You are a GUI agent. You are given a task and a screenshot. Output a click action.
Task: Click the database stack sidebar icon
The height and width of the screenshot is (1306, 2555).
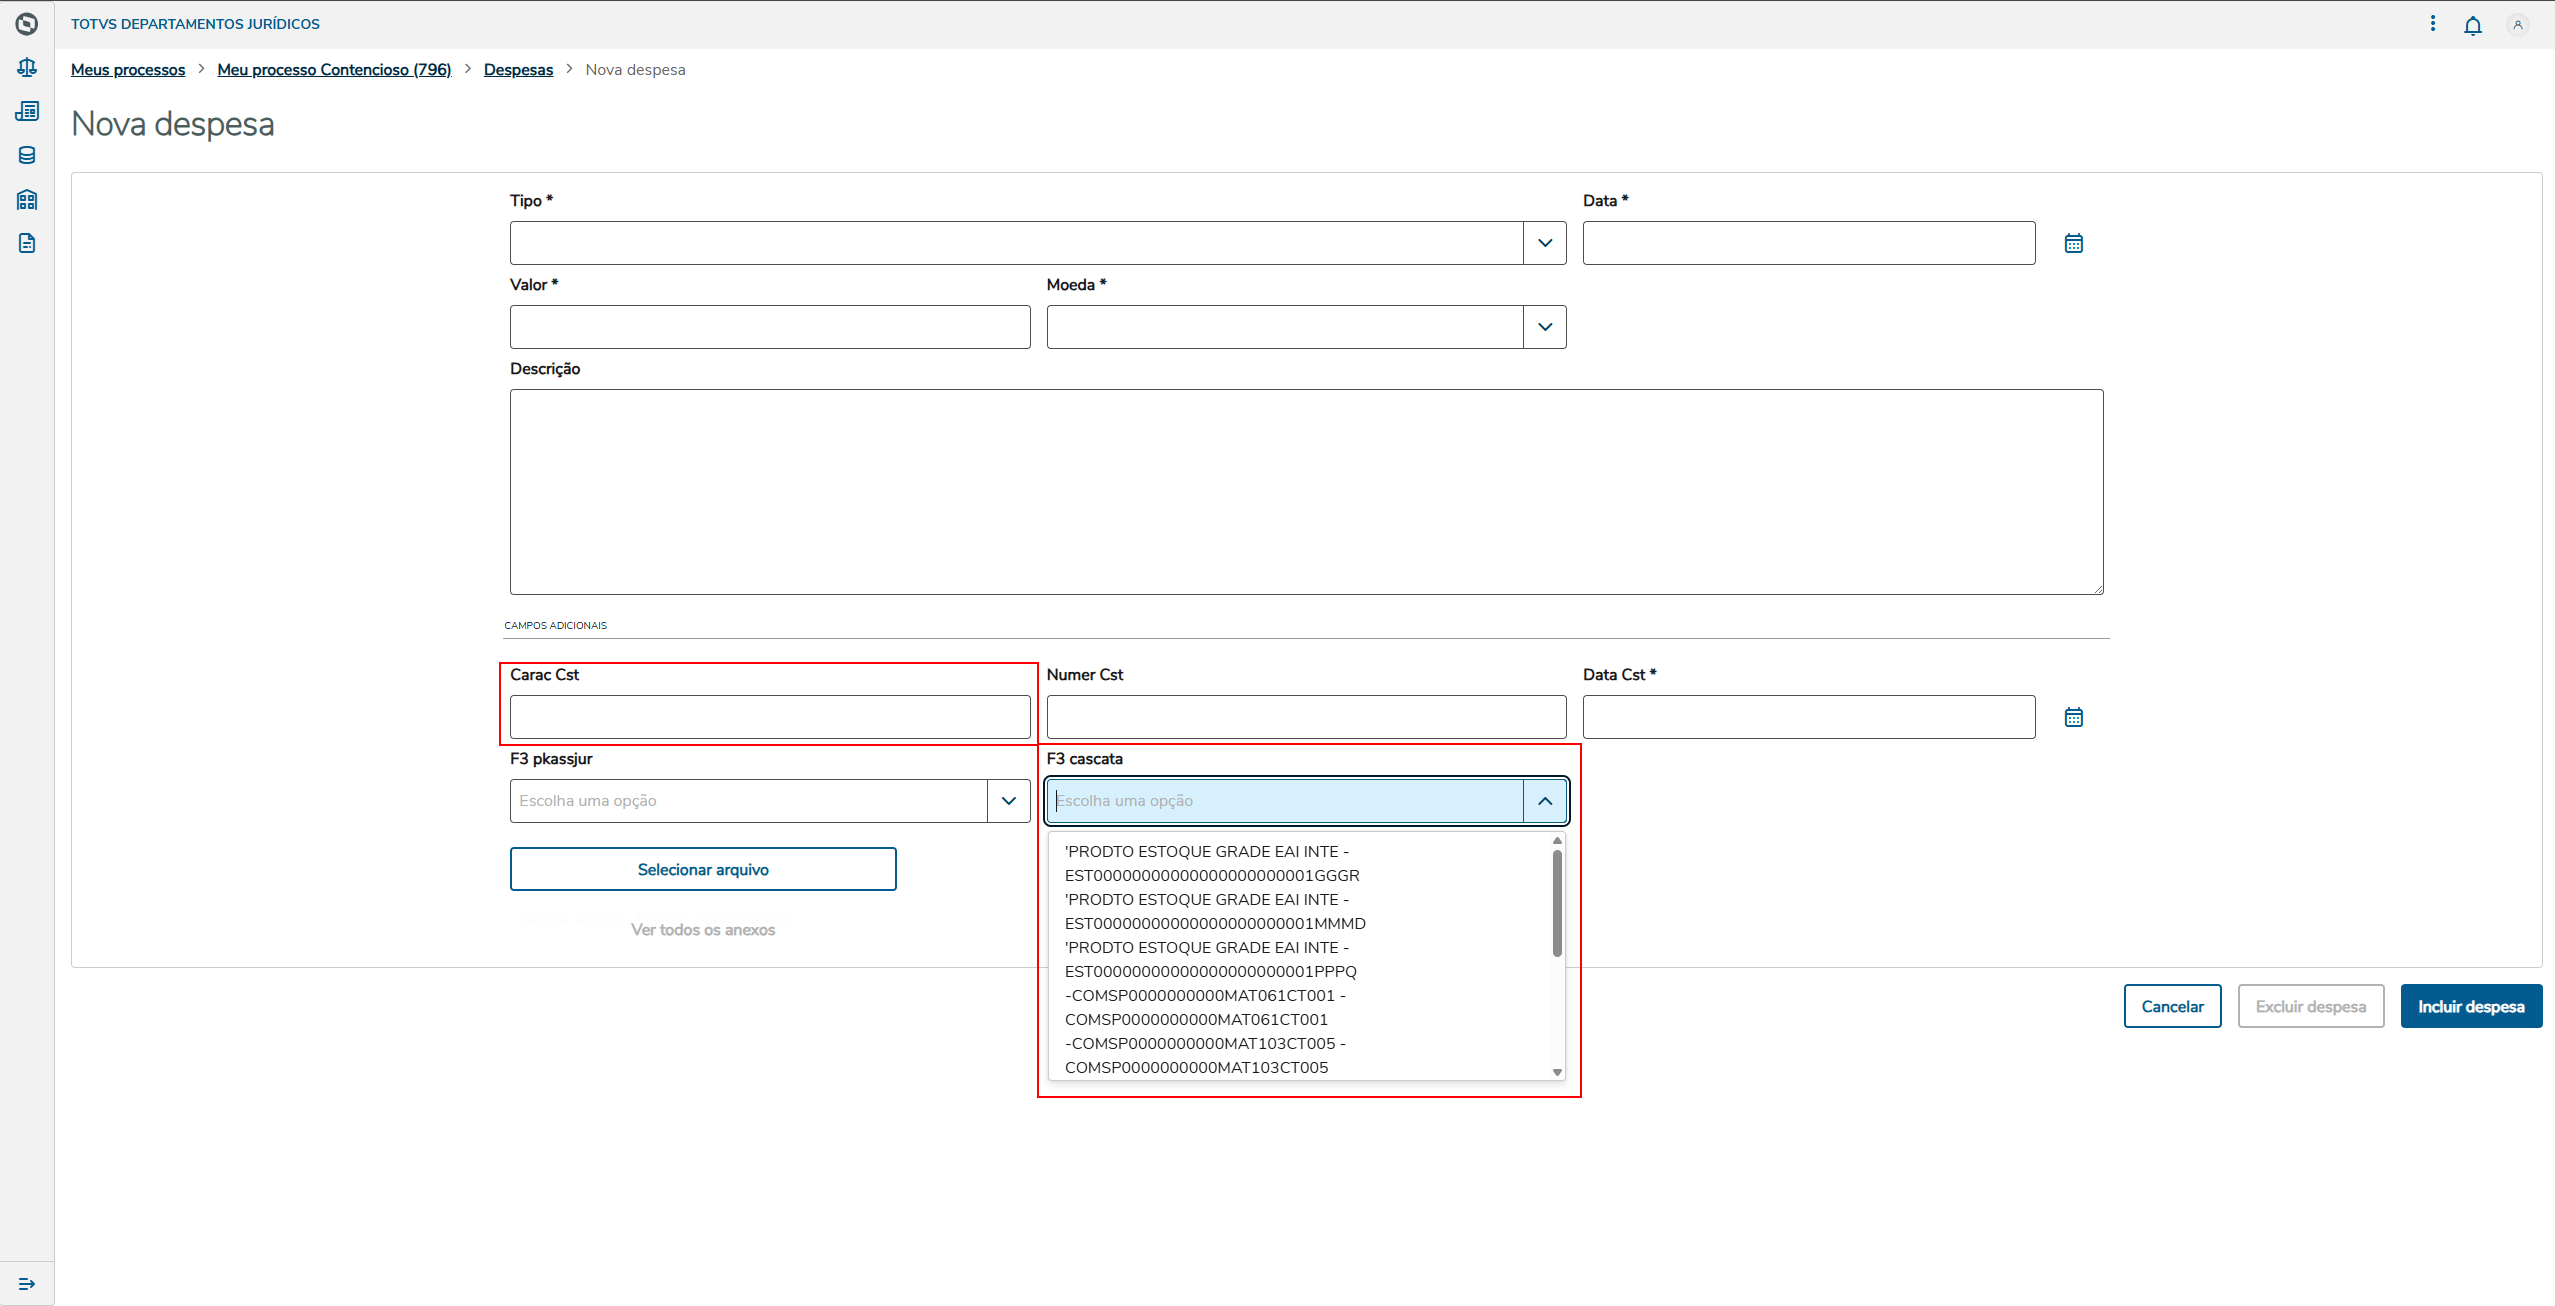tap(27, 155)
